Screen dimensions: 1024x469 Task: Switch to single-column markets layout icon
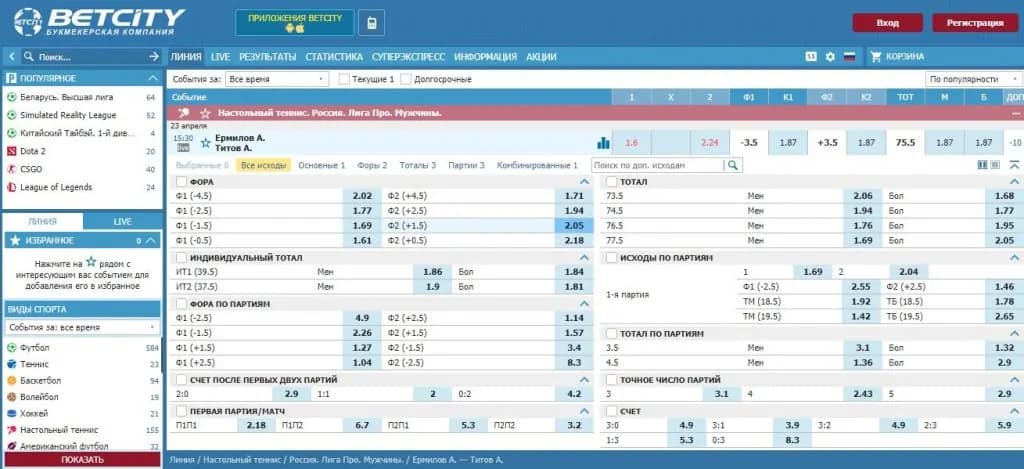tap(995, 165)
